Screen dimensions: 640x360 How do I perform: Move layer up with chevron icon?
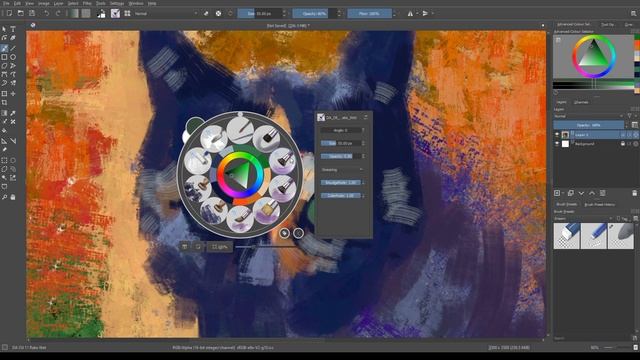[592, 193]
